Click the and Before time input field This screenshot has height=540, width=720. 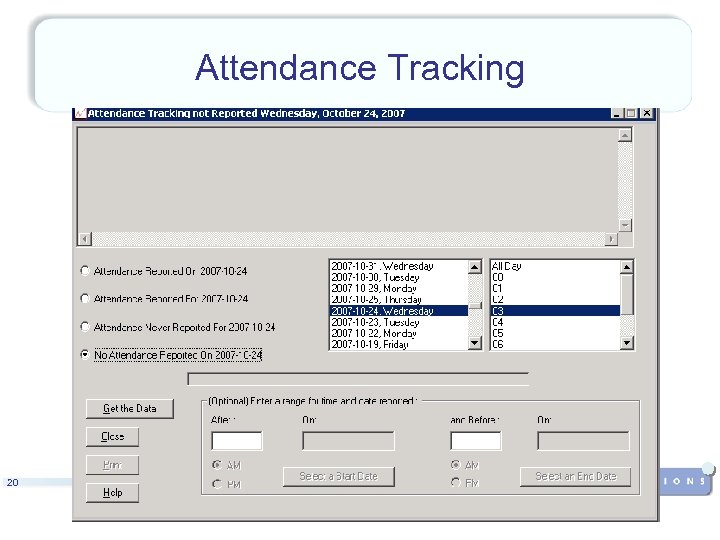(476, 441)
